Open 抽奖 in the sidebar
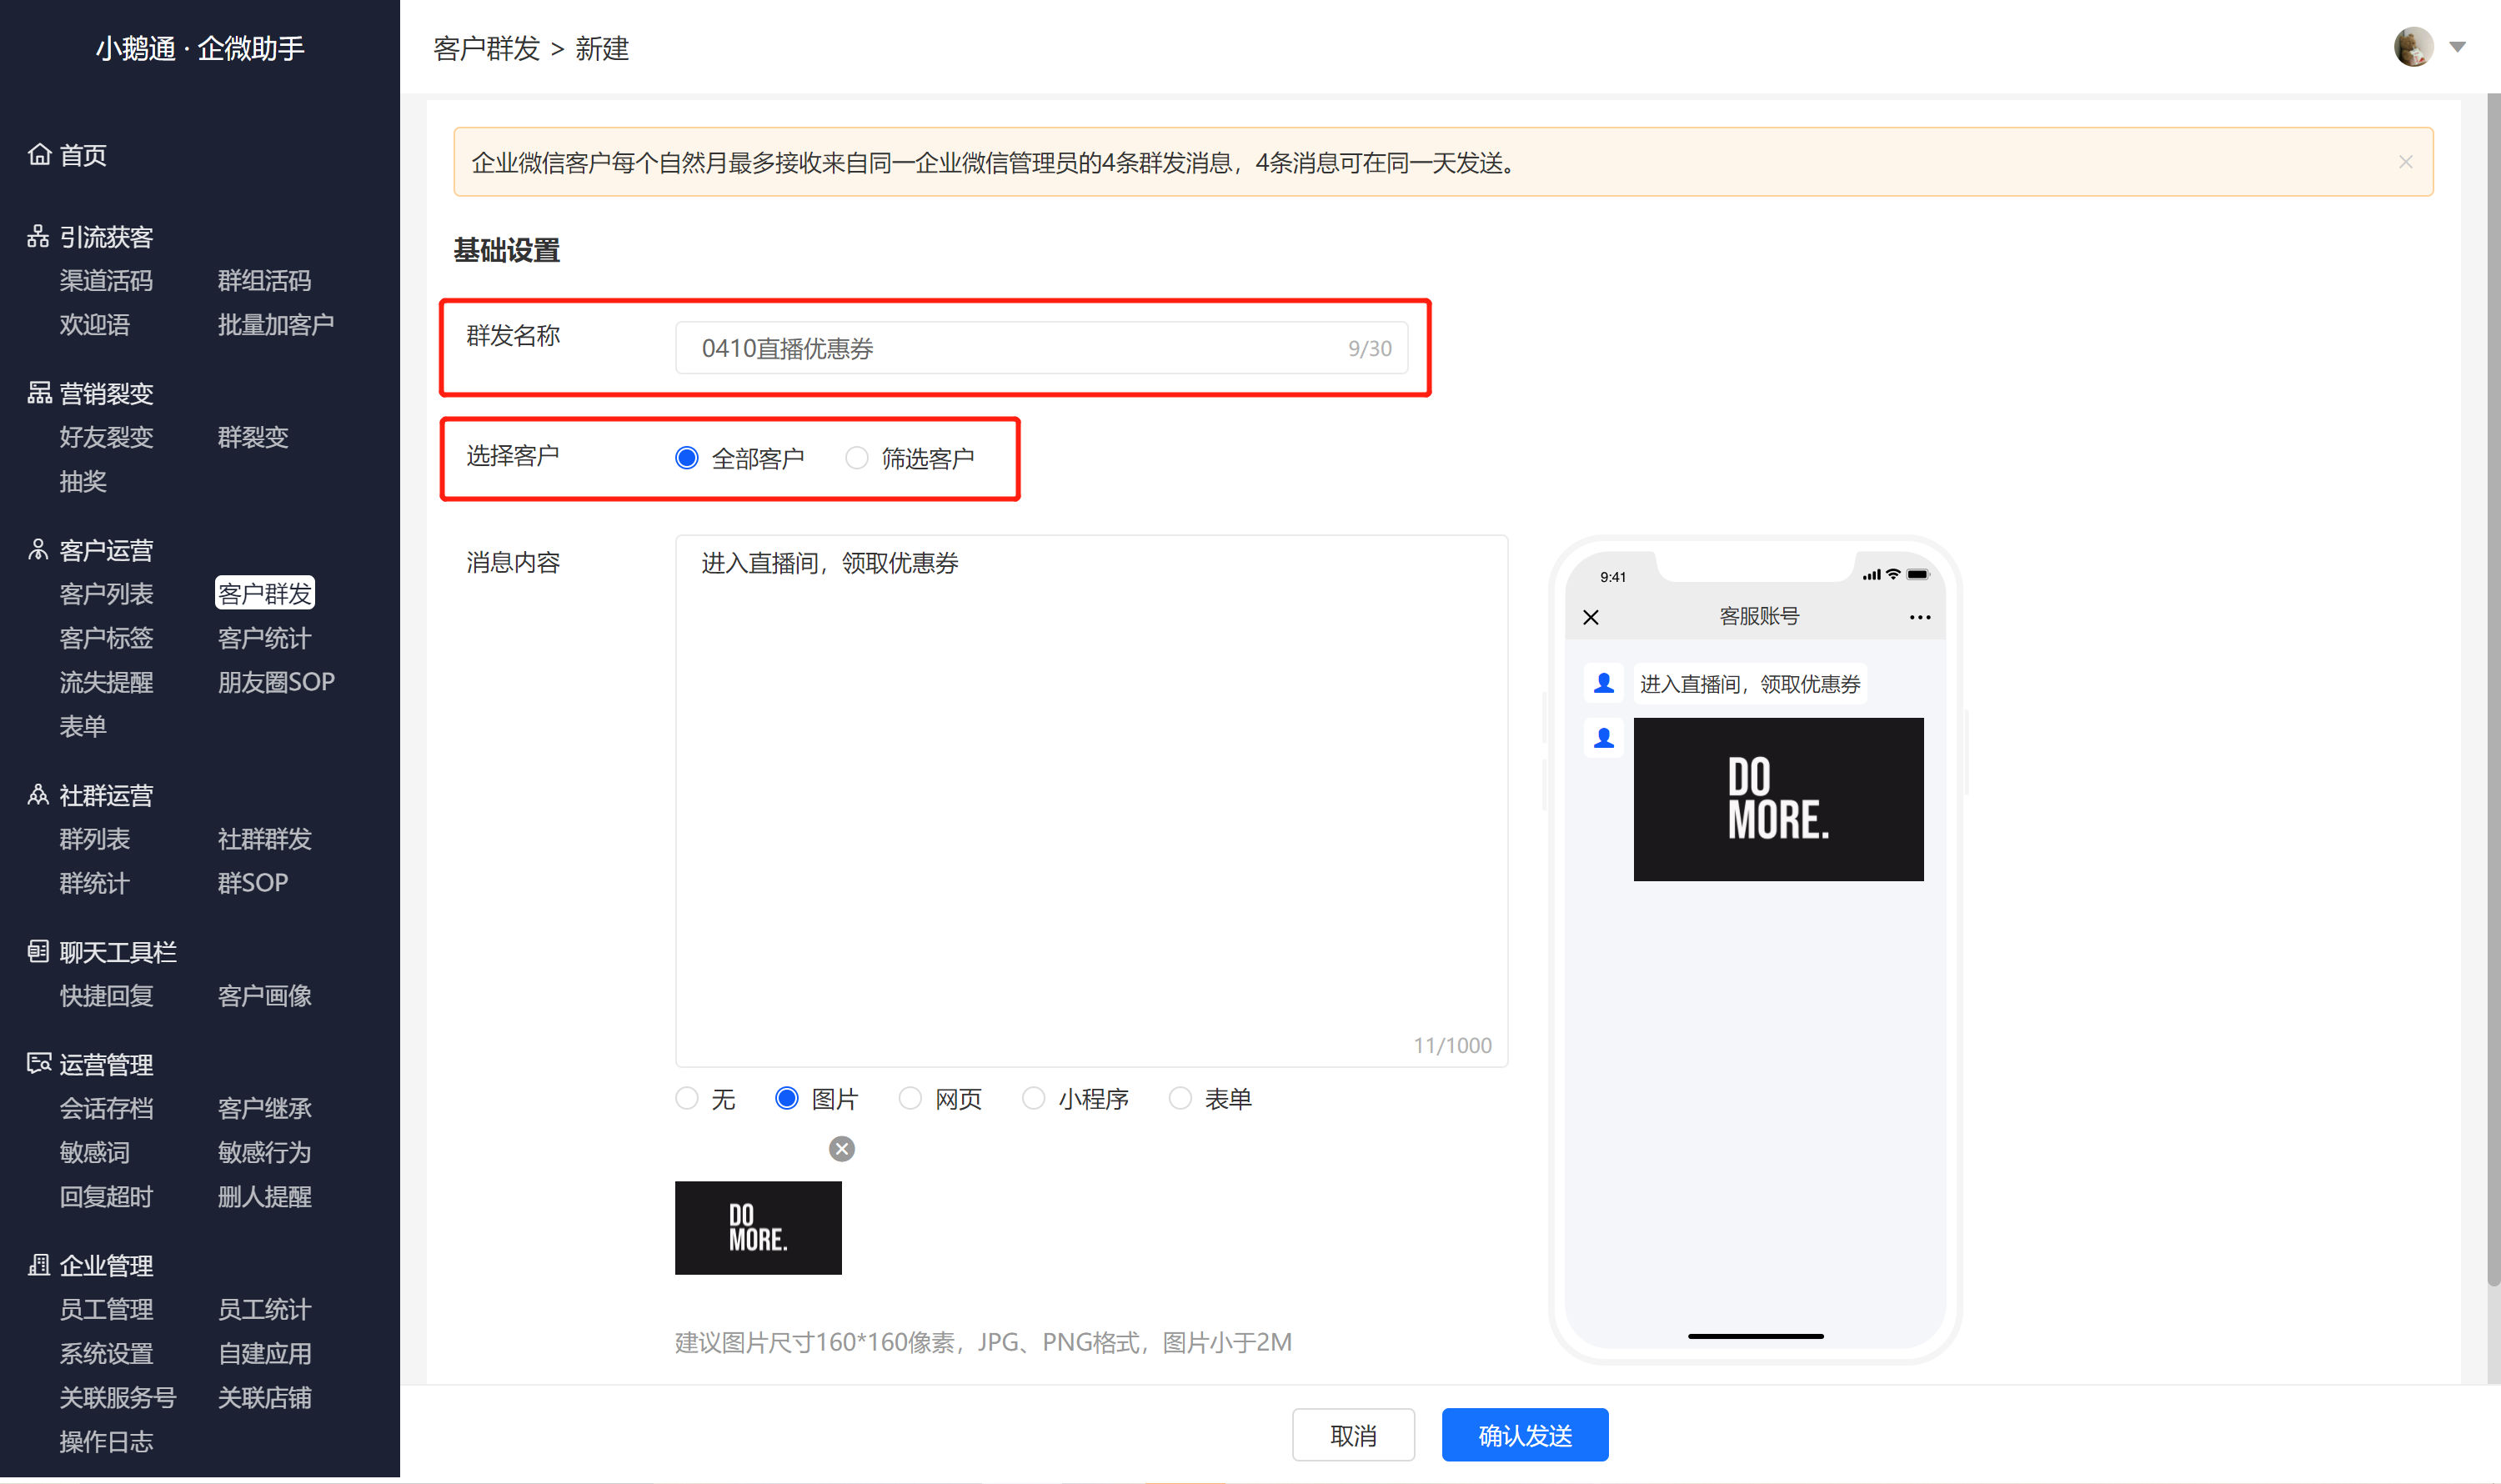The width and height of the screenshot is (2501, 1484). [x=83, y=481]
